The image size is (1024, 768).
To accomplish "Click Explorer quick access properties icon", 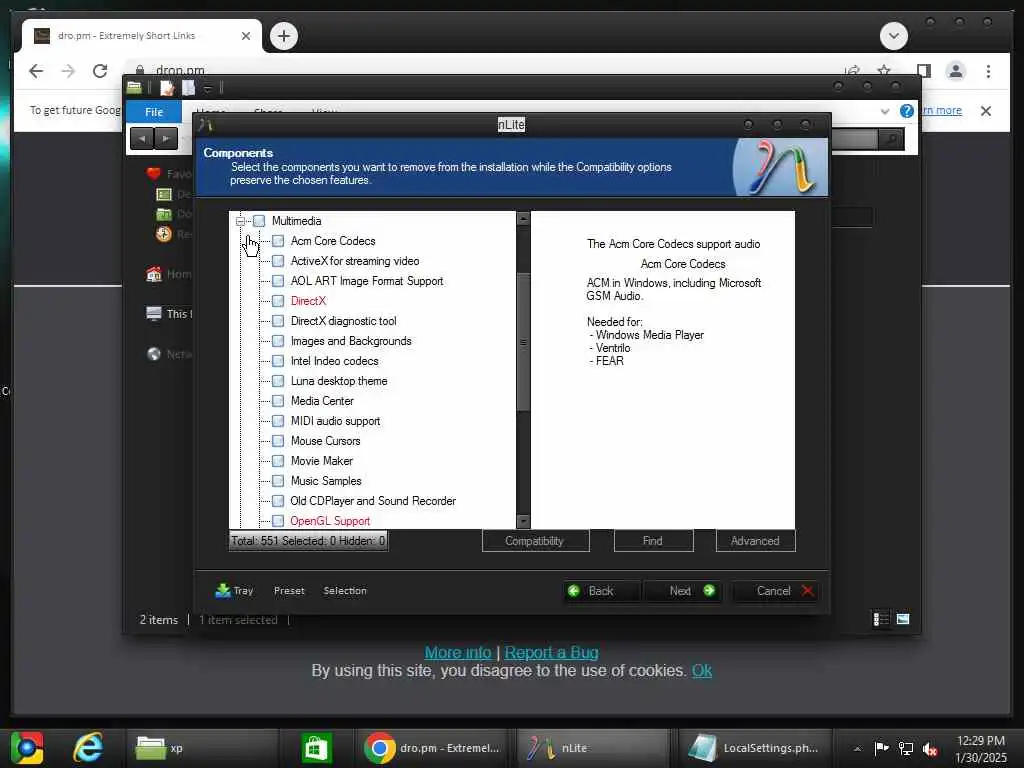I will pyautogui.click(x=167, y=88).
